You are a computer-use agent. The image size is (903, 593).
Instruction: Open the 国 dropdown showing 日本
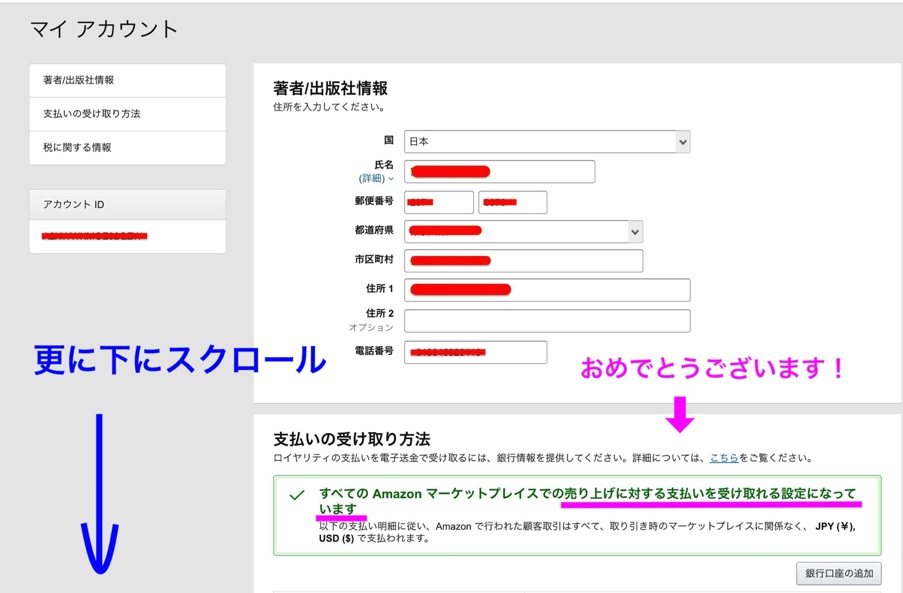tap(547, 142)
